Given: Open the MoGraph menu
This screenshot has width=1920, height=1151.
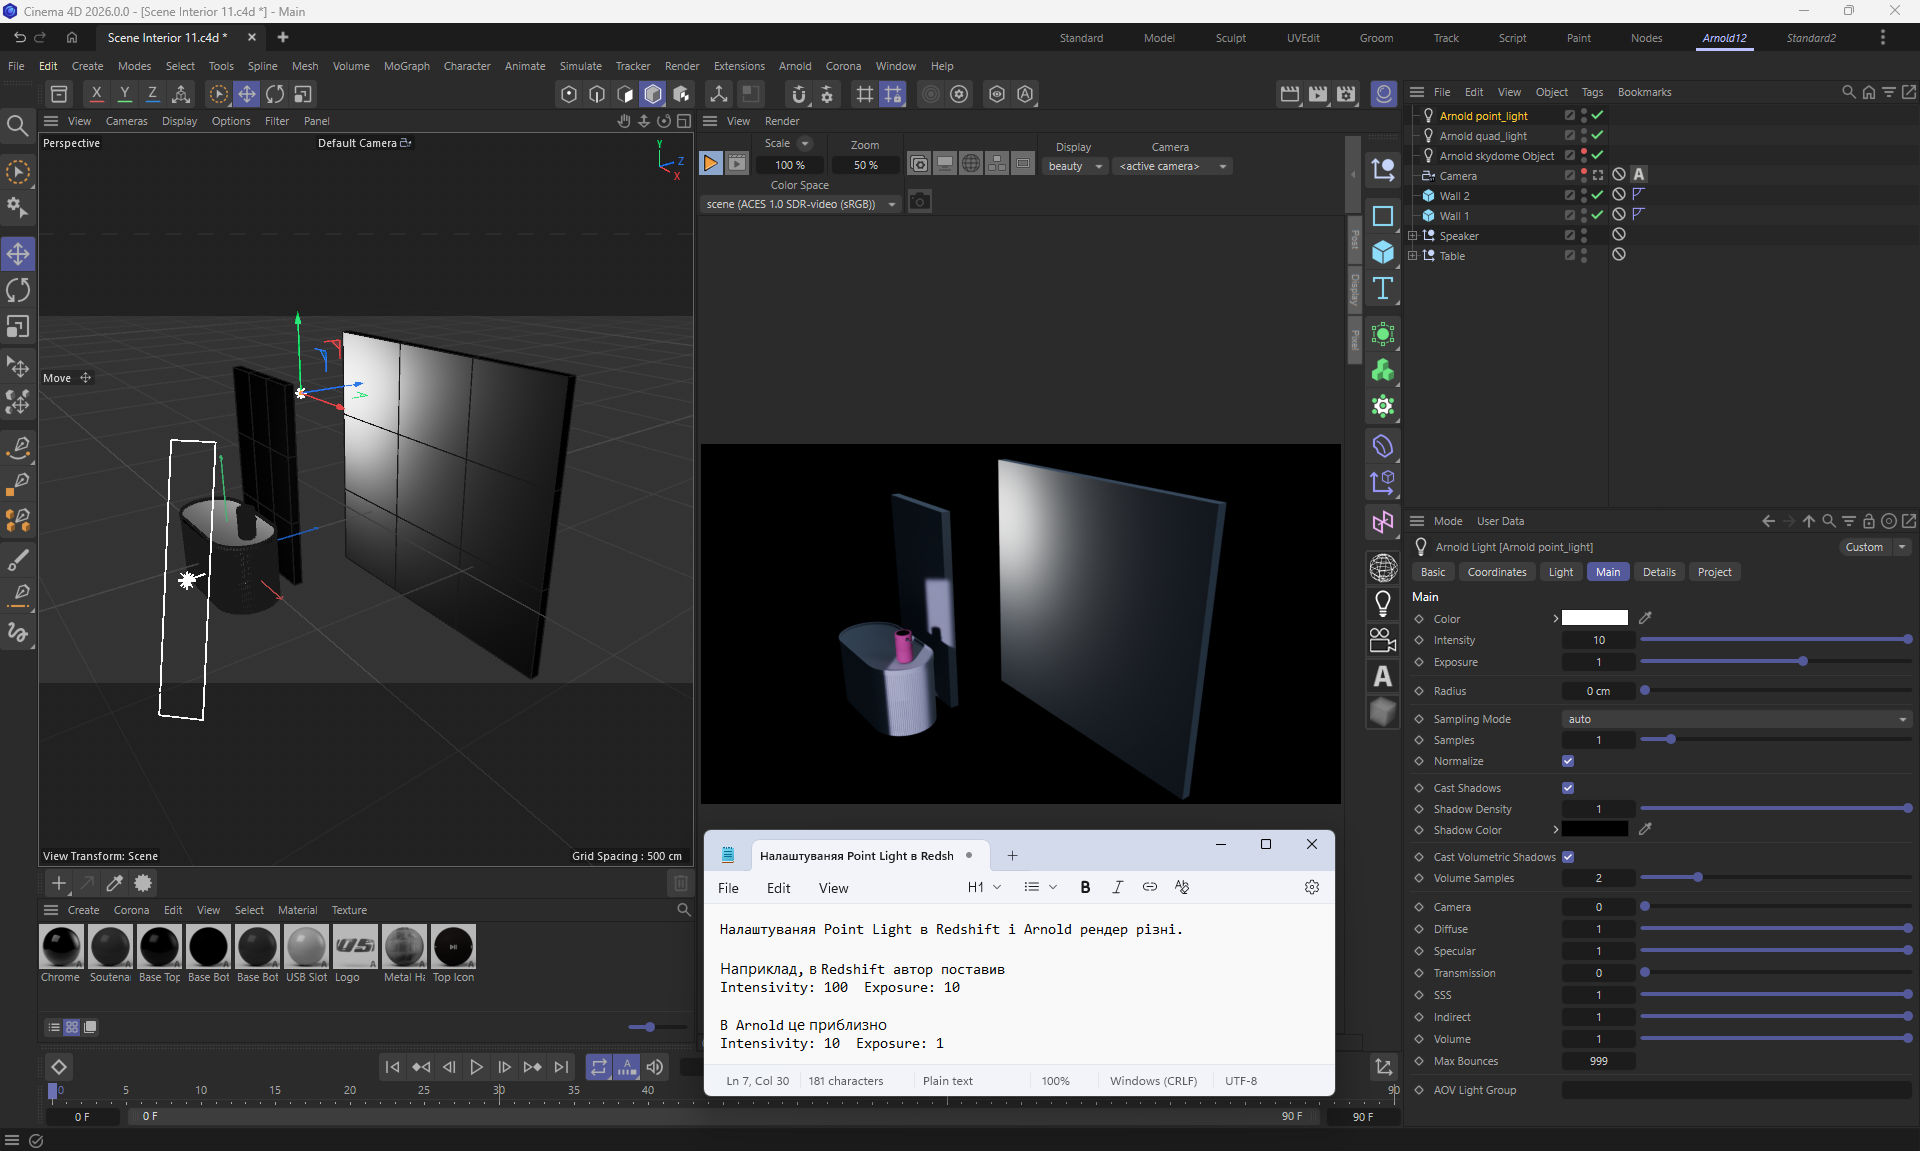Looking at the screenshot, I should coord(406,66).
